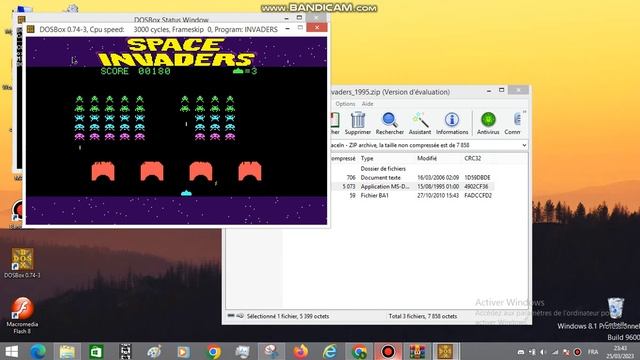Open the Informations icon in WinRAR toolbar
640x360 pixels.
(x=452, y=123)
